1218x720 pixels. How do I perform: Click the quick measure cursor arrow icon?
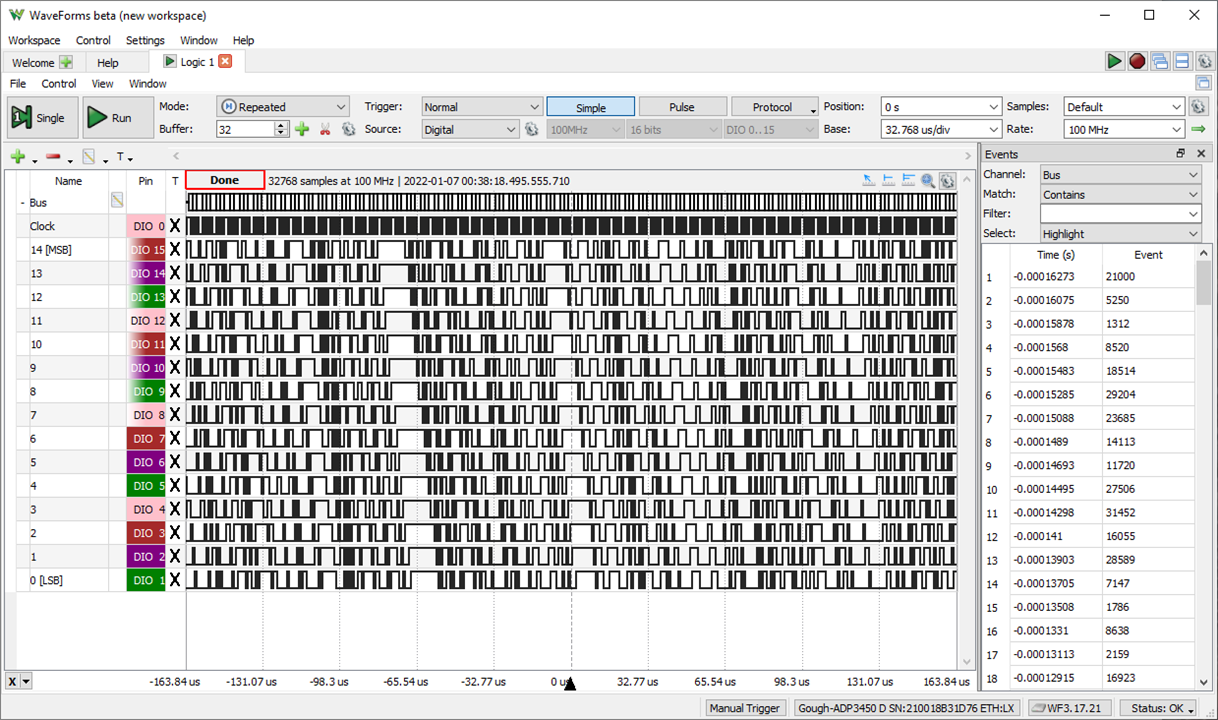click(868, 181)
